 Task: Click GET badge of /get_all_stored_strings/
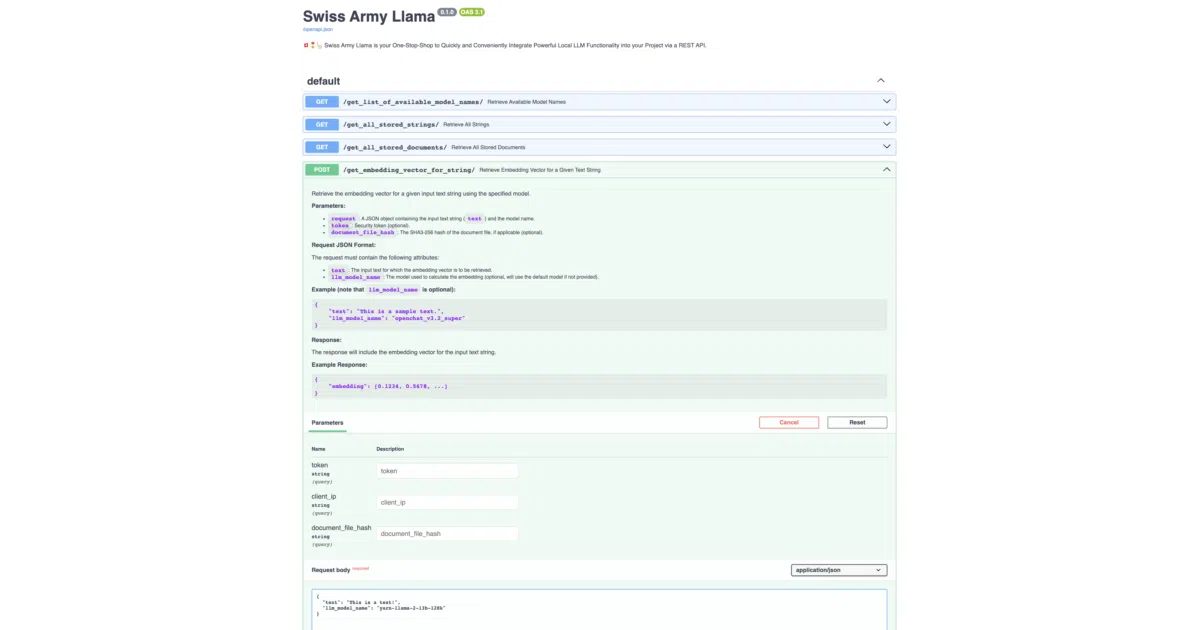[x=322, y=124]
